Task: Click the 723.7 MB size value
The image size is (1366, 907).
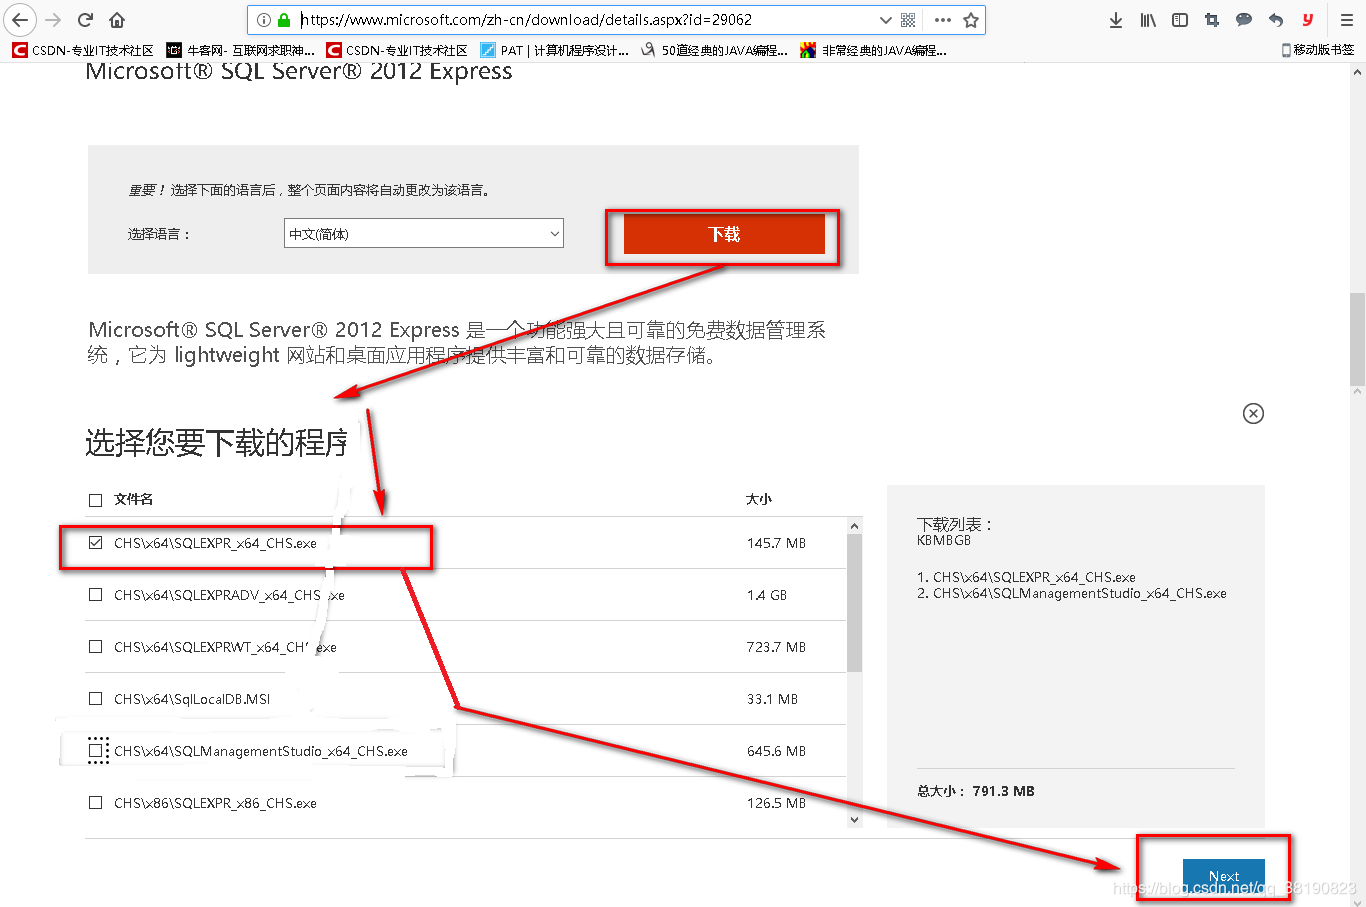Action: point(776,647)
